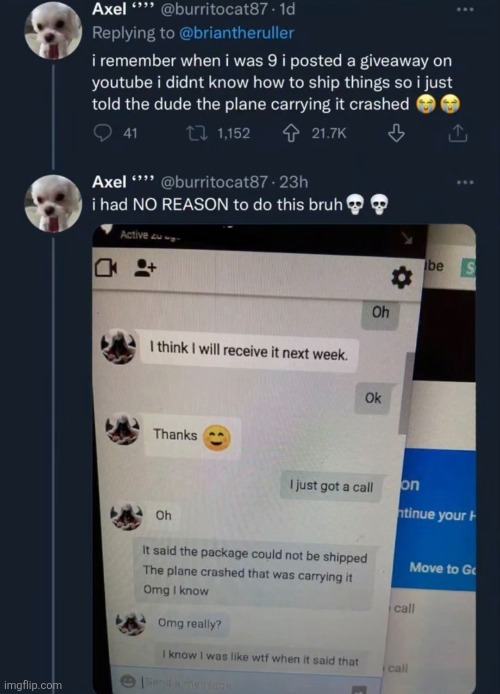The width and height of the screenshot is (500, 694).
Task: Open three-dot menu on first tweet
Action: click(x=465, y=9)
